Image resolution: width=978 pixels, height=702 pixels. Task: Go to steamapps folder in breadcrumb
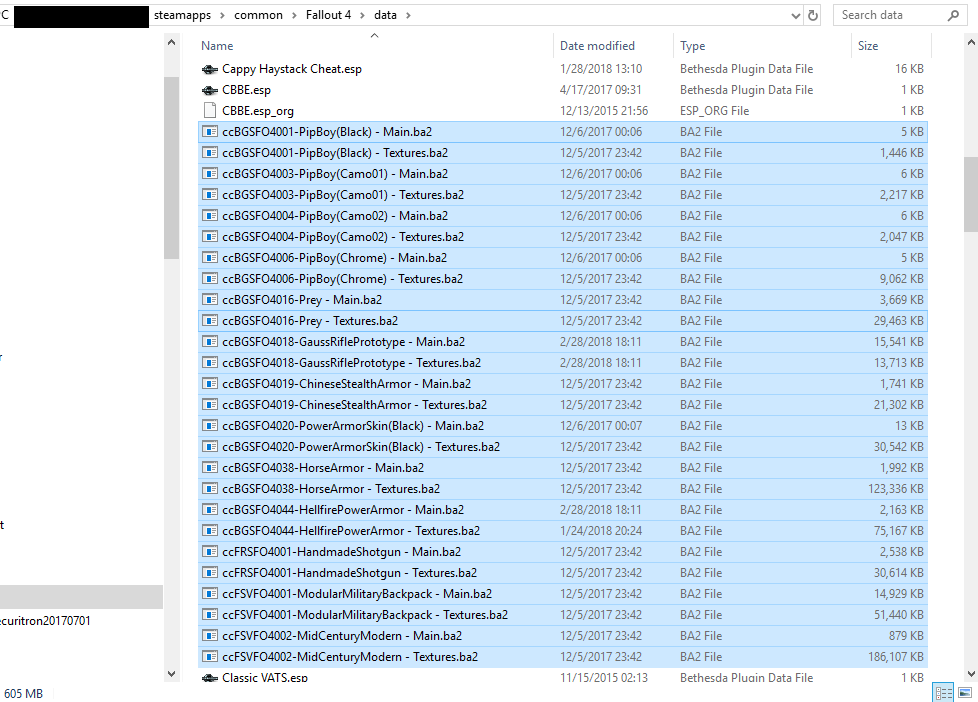click(x=183, y=15)
